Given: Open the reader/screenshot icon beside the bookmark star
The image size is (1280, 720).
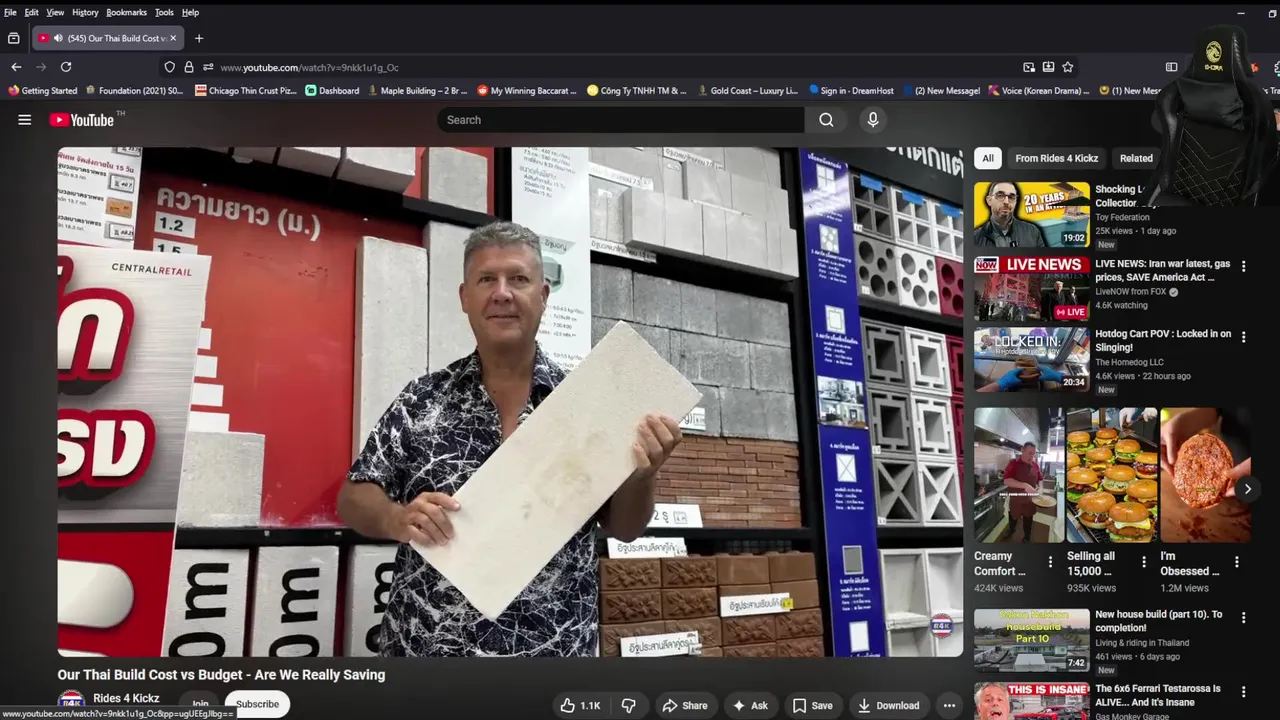Looking at the screenshot, I should [x=1048, y=67].
